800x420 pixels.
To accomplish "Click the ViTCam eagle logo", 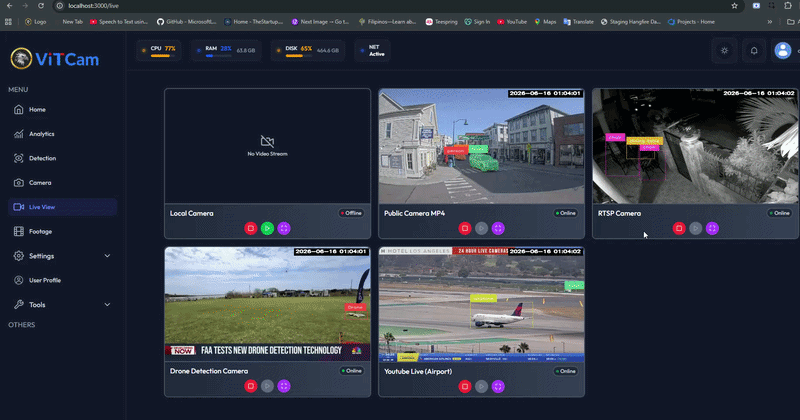I will point(21,59).
